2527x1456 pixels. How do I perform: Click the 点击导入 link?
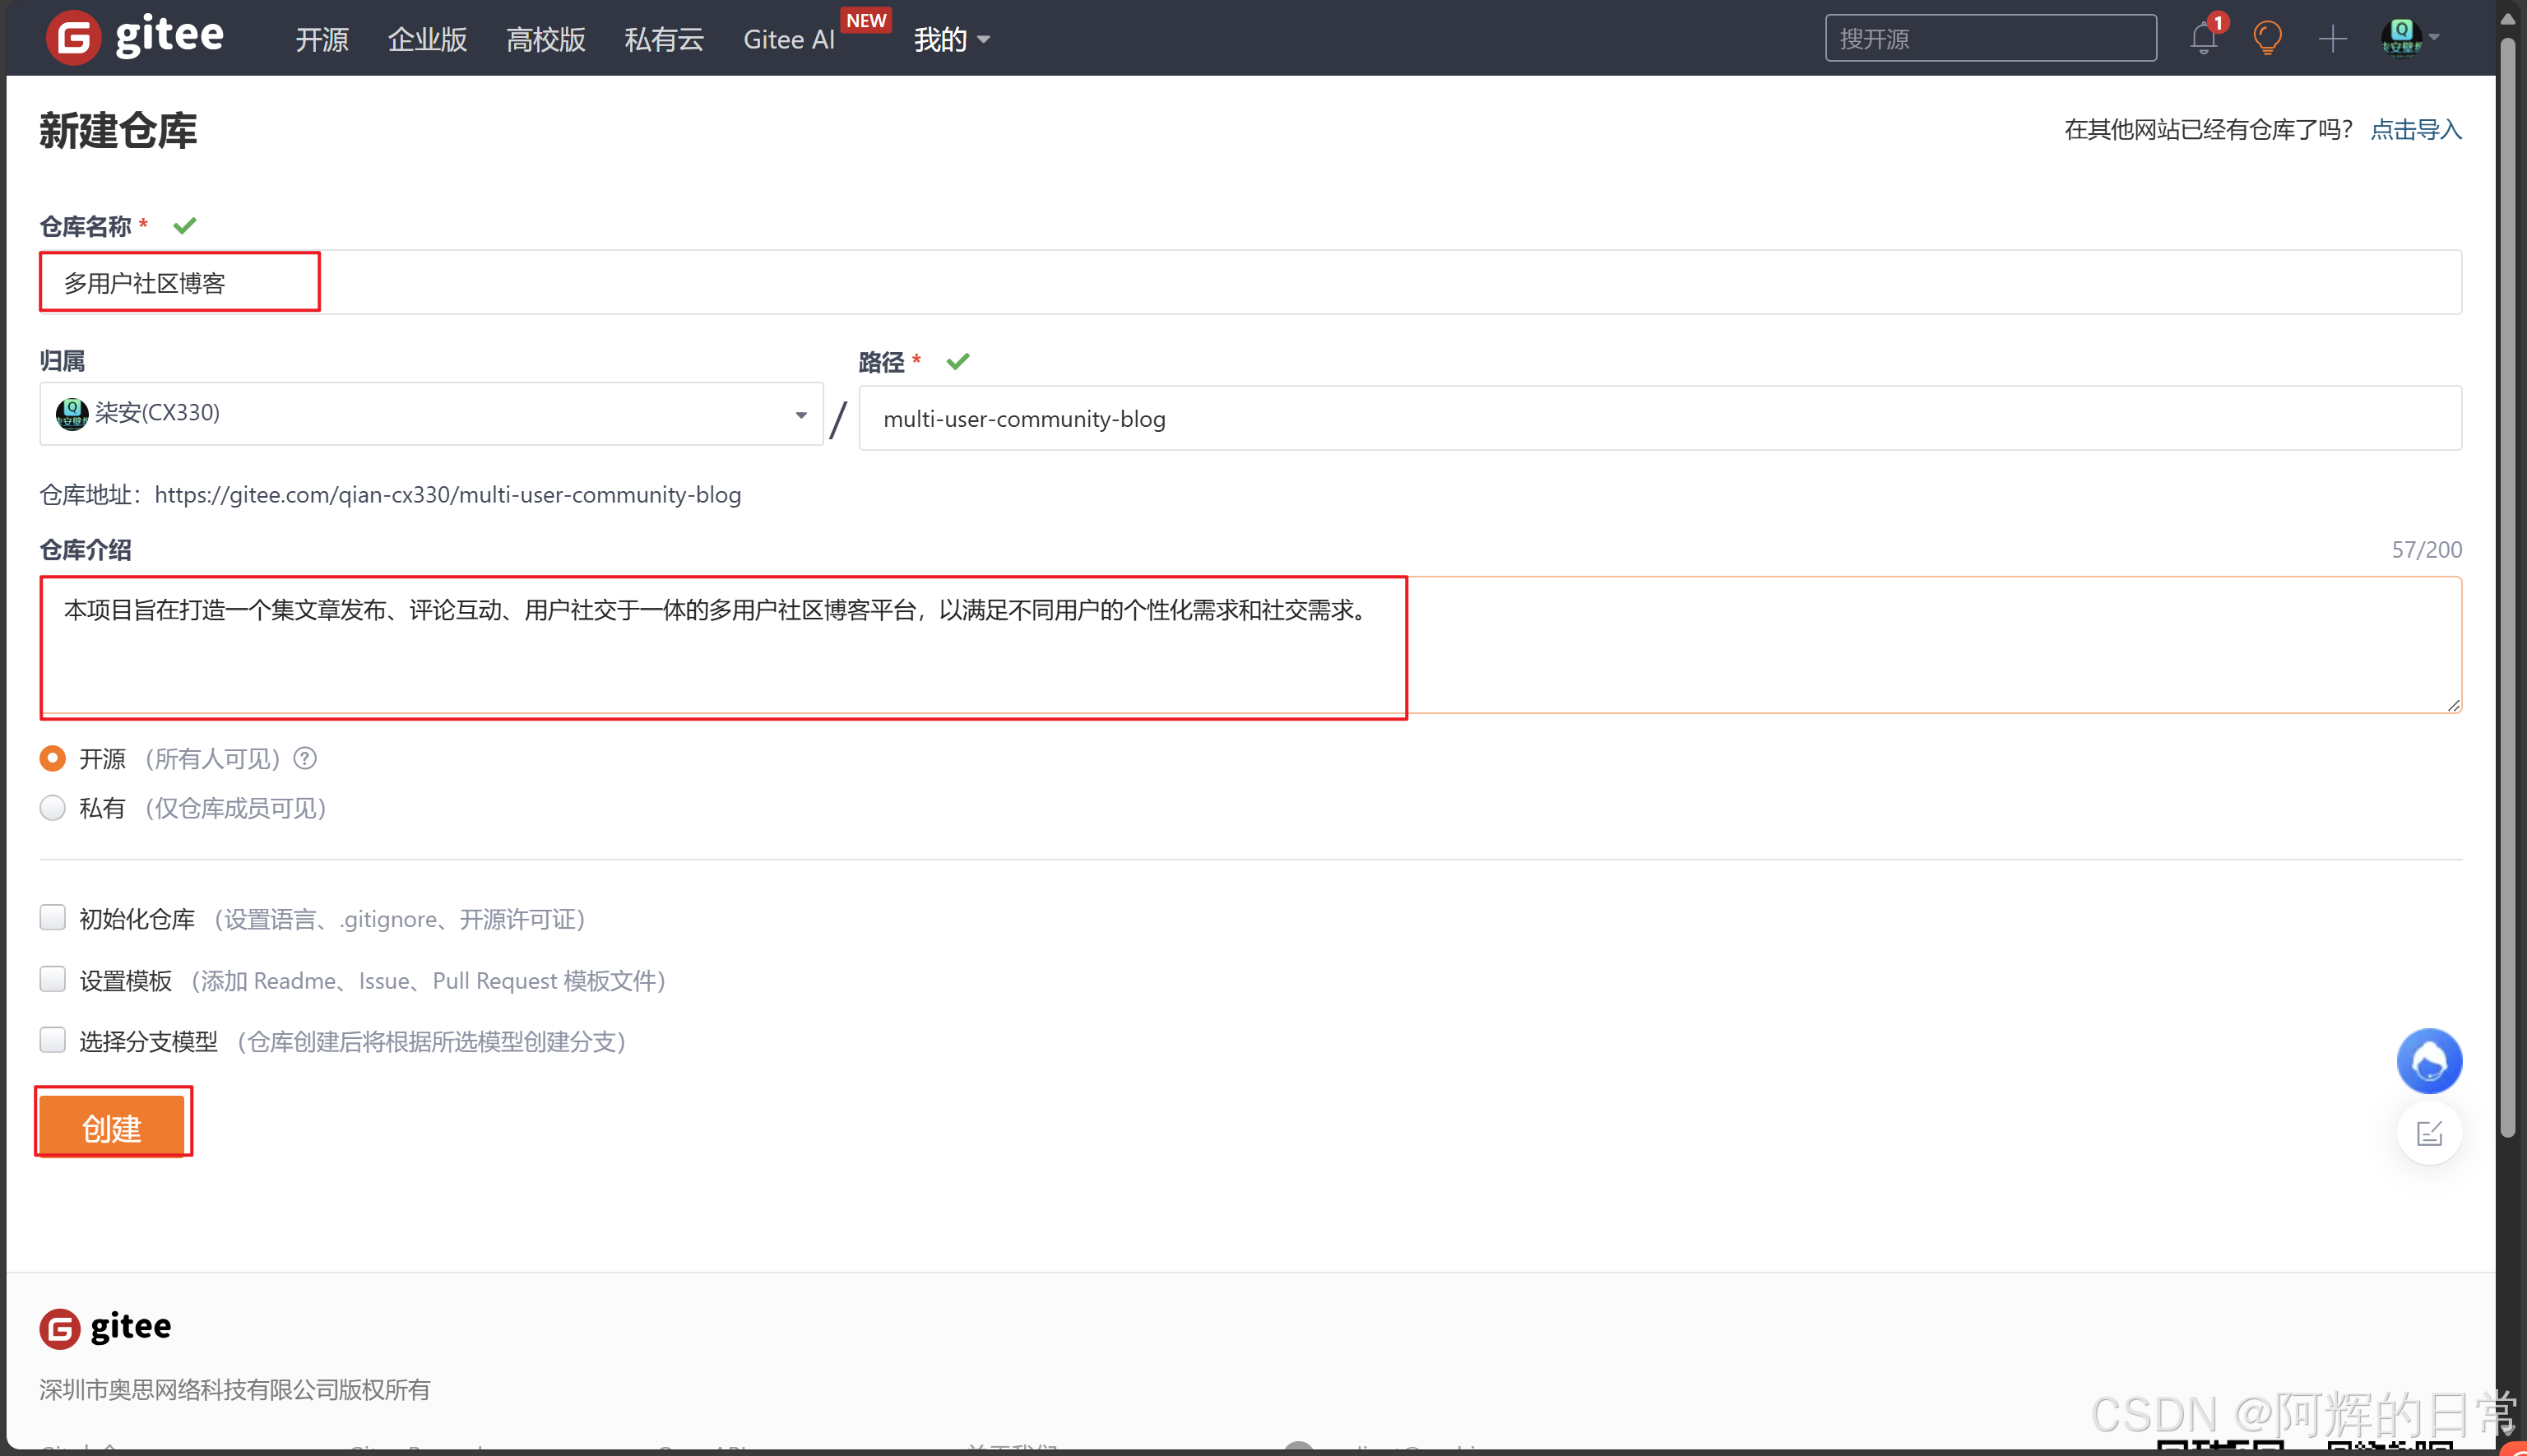(x=2415, y=129)
